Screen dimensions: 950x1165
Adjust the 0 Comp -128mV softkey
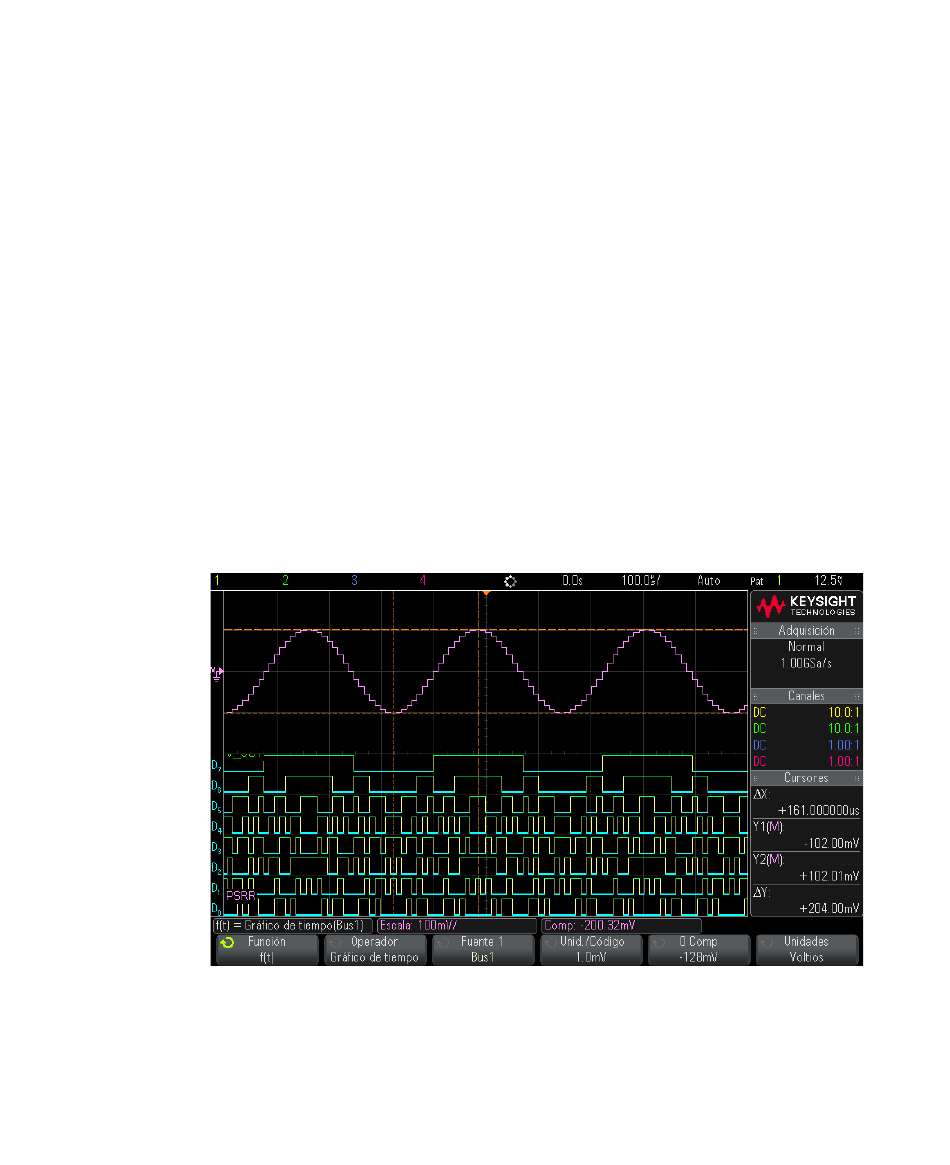click(699, 950)
